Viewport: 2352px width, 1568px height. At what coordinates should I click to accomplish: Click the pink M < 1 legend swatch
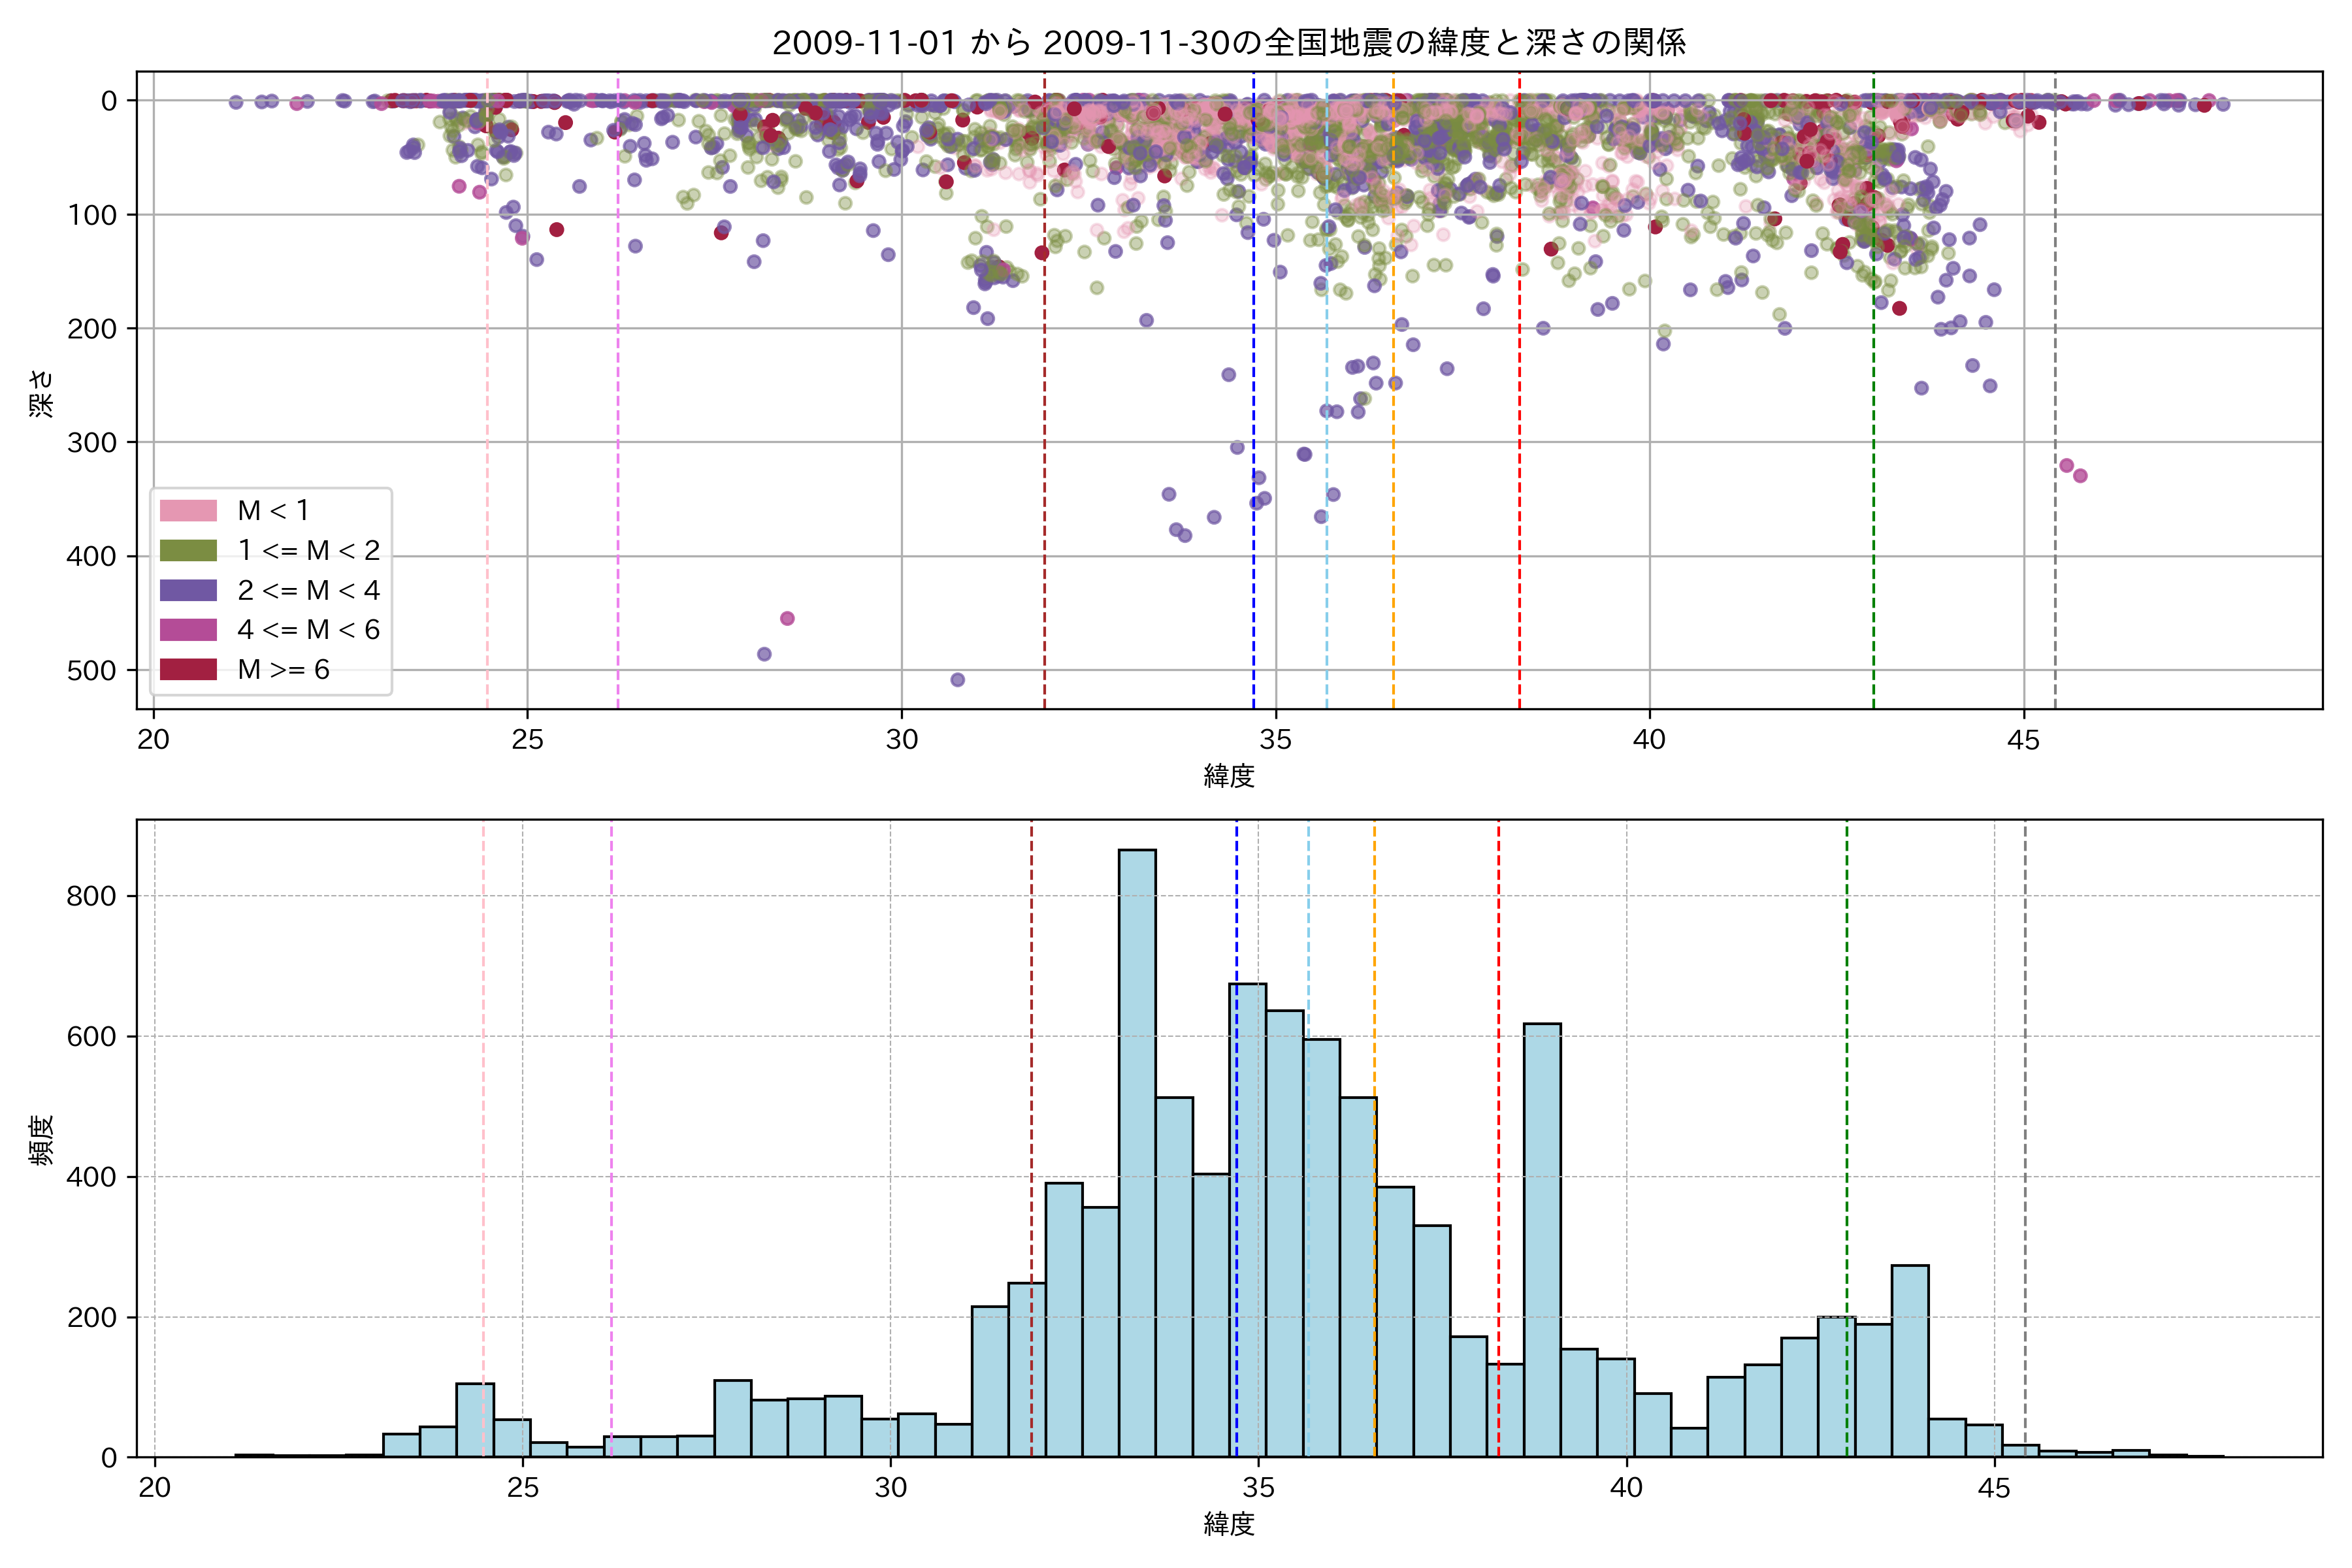188,510
